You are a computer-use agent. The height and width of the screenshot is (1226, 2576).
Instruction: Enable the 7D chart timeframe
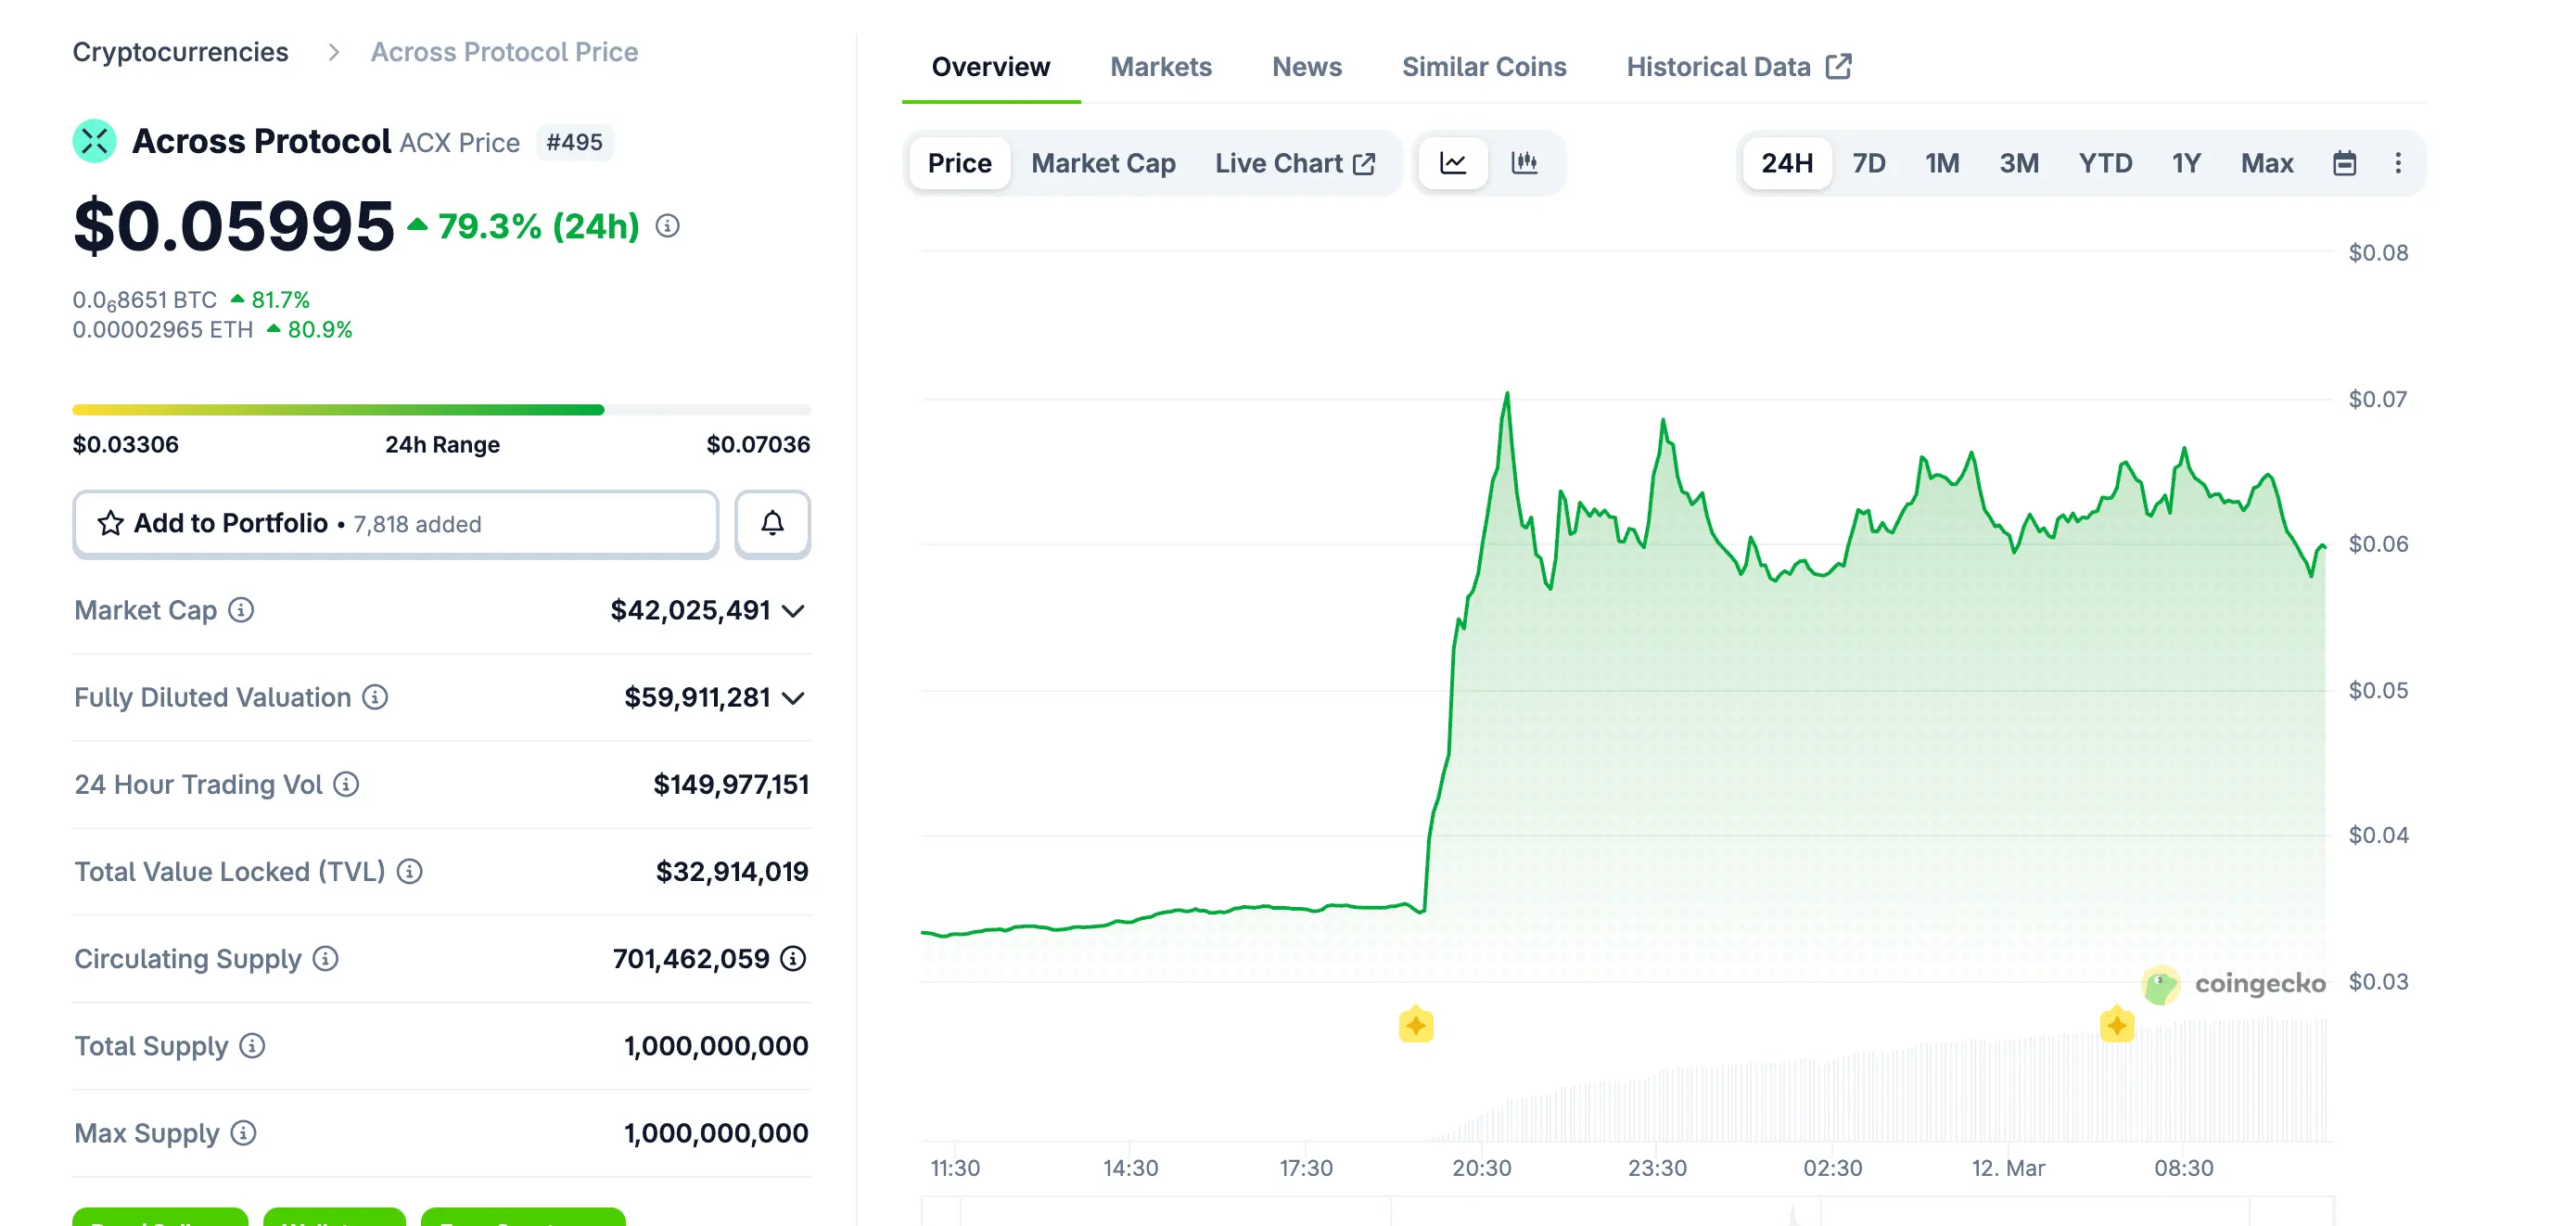[x=1869, y=162]
